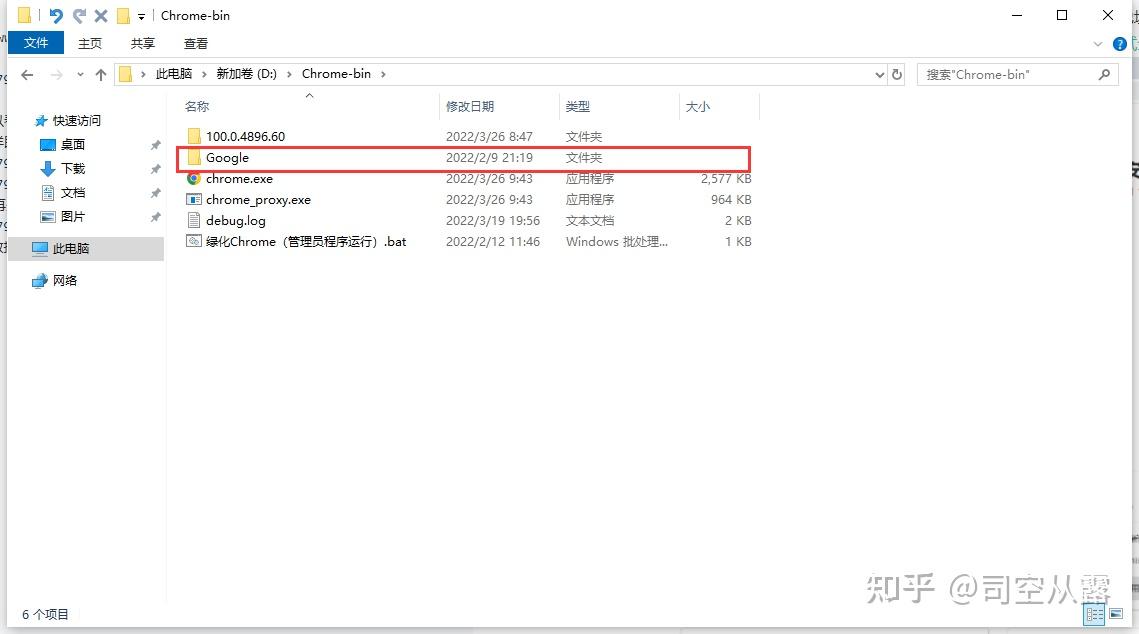The width and height of the screenshot is (1139, 634).
Task: Click the magnifier search icon
Action: [1104, 74]
